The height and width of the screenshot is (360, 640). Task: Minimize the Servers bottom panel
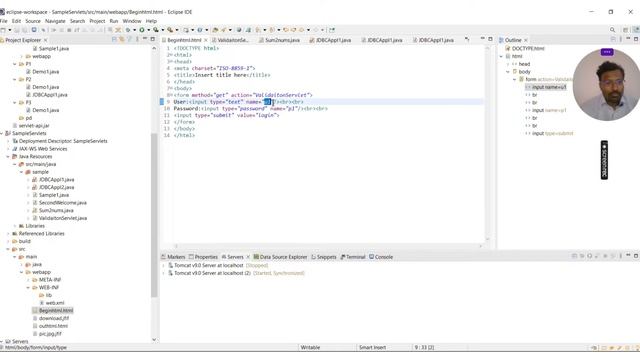(628, 256)
